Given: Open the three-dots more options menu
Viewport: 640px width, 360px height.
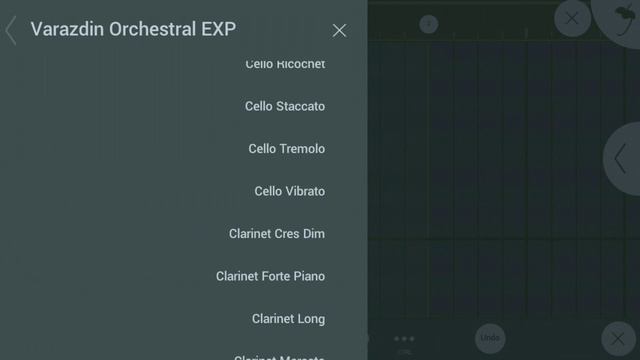Looking at the screenshot, I should coord(404,338).
